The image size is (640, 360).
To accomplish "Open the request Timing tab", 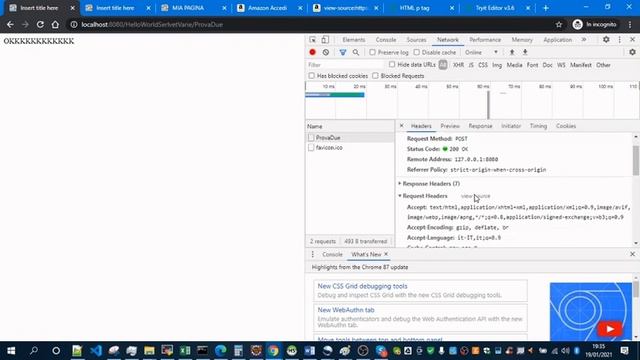I will [x=538, y=126].
